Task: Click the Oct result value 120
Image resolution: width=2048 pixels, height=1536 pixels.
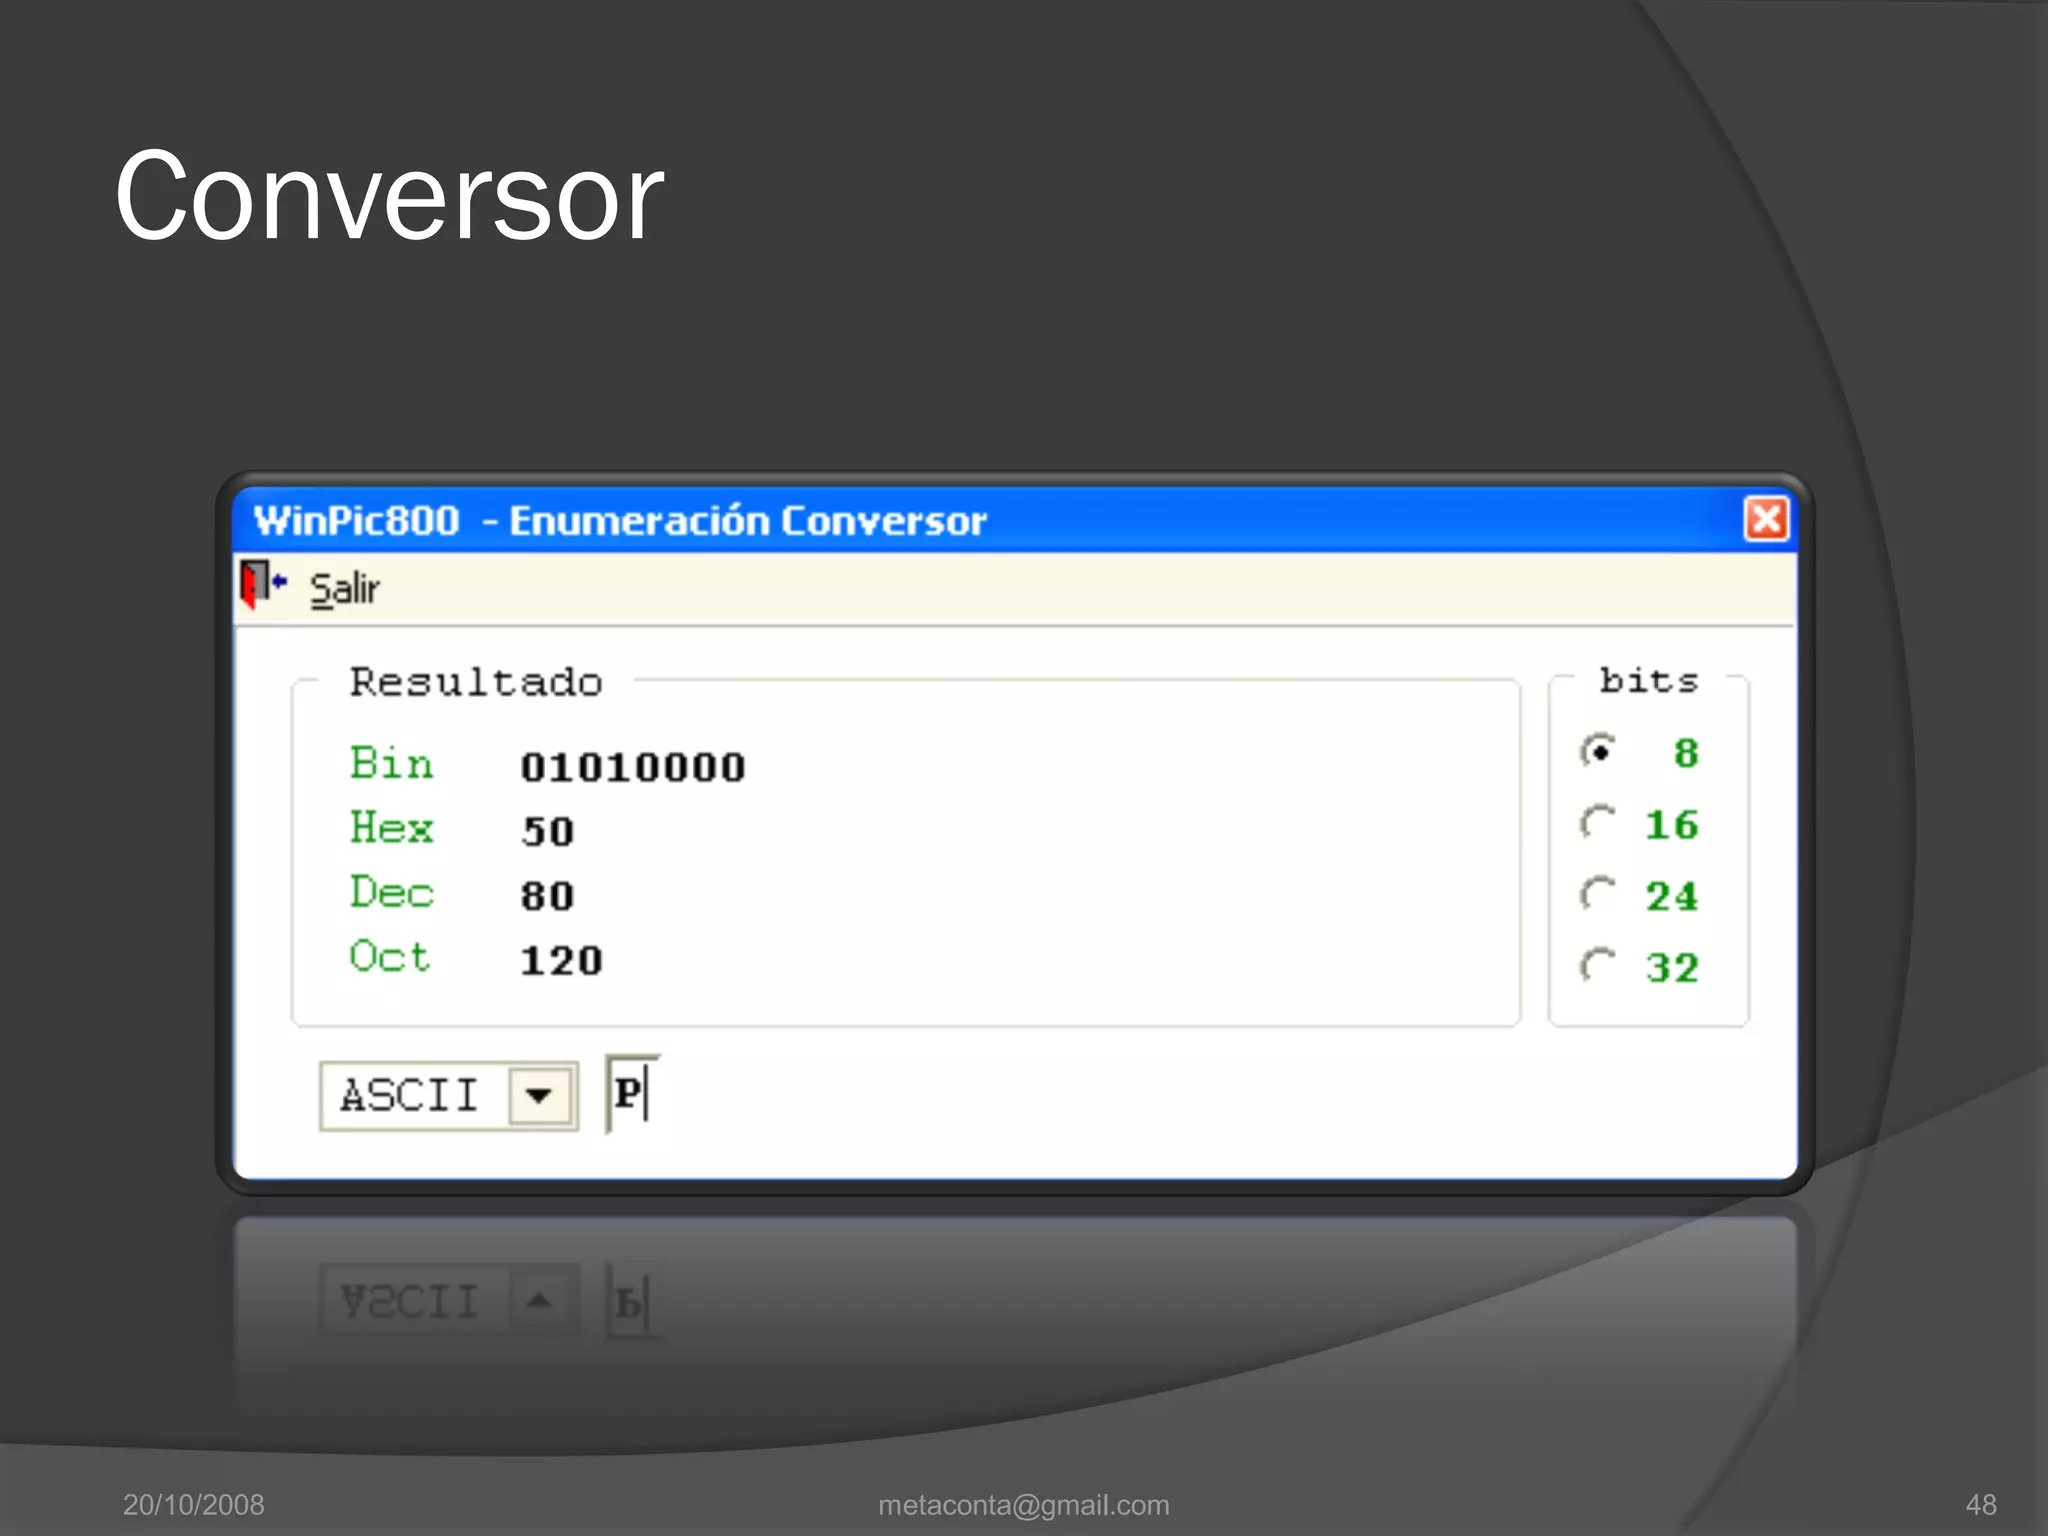Action: [x=561, y=961]
